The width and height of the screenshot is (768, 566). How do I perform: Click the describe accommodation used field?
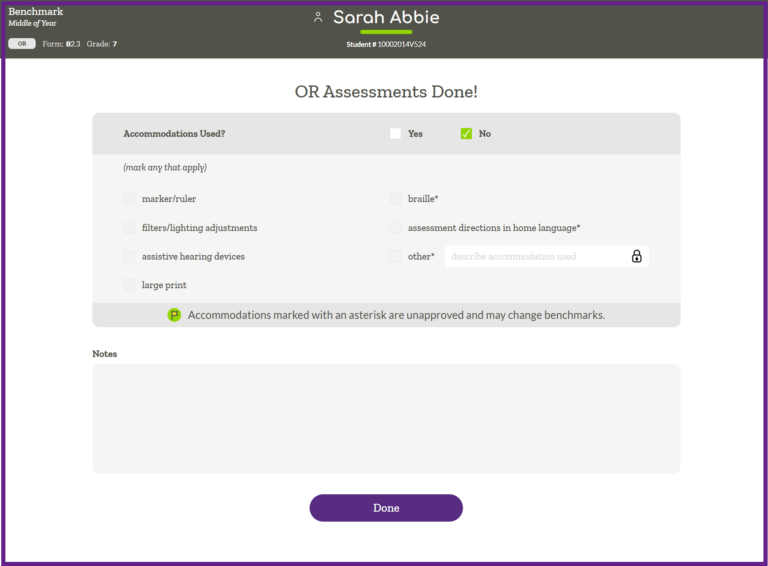point(535,257)
